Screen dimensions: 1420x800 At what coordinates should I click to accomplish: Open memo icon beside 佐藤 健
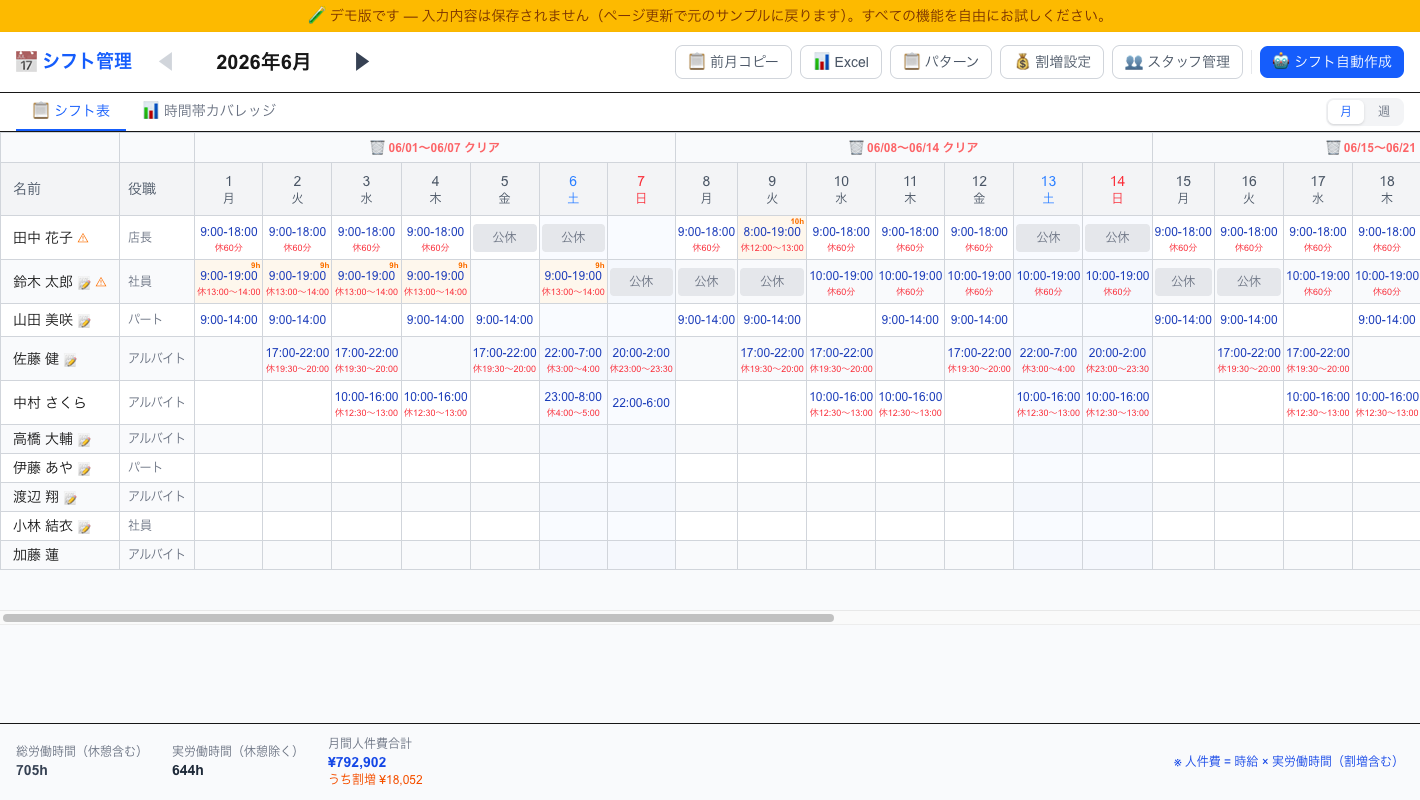point(70,360)
